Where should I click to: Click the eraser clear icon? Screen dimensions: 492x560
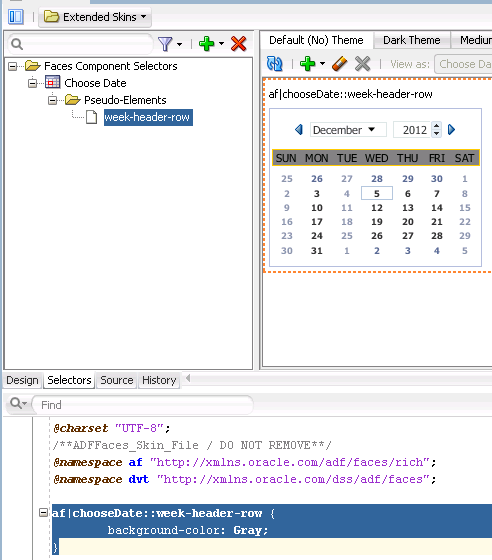point(340,64)
